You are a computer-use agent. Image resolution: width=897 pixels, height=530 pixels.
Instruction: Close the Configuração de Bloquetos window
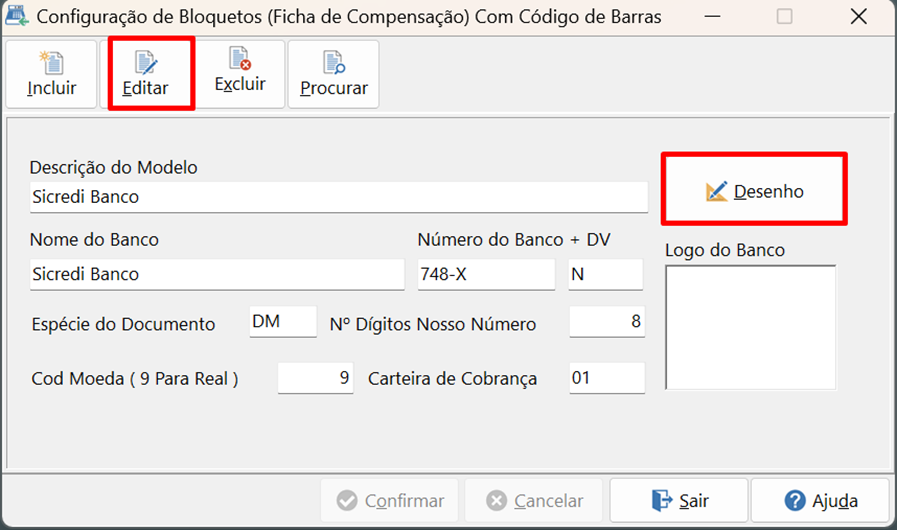tap(859, 17)
